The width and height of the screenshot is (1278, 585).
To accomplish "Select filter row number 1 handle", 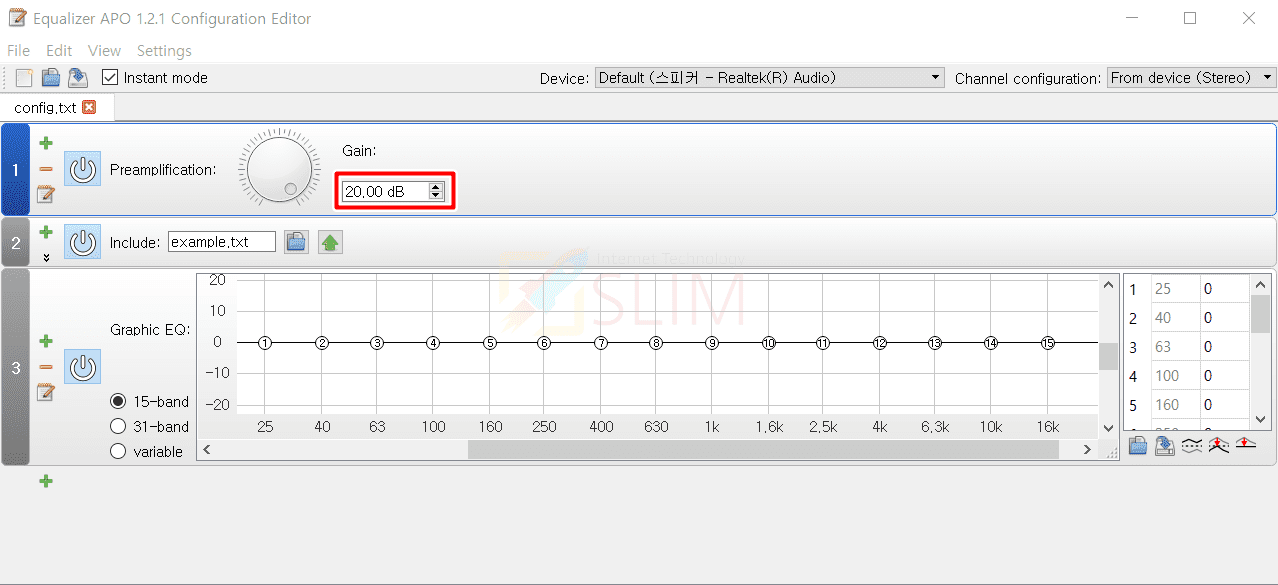I will [15, 169].
